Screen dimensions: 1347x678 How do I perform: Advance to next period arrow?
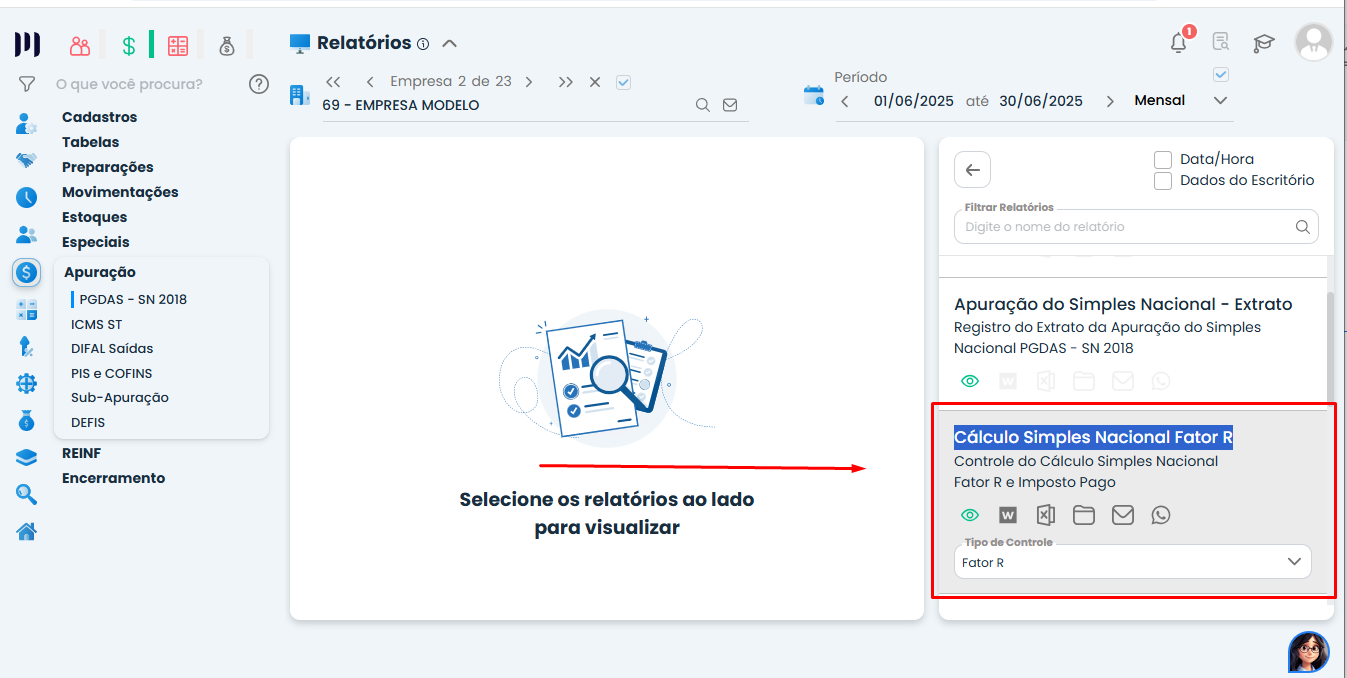point(1110,101)
